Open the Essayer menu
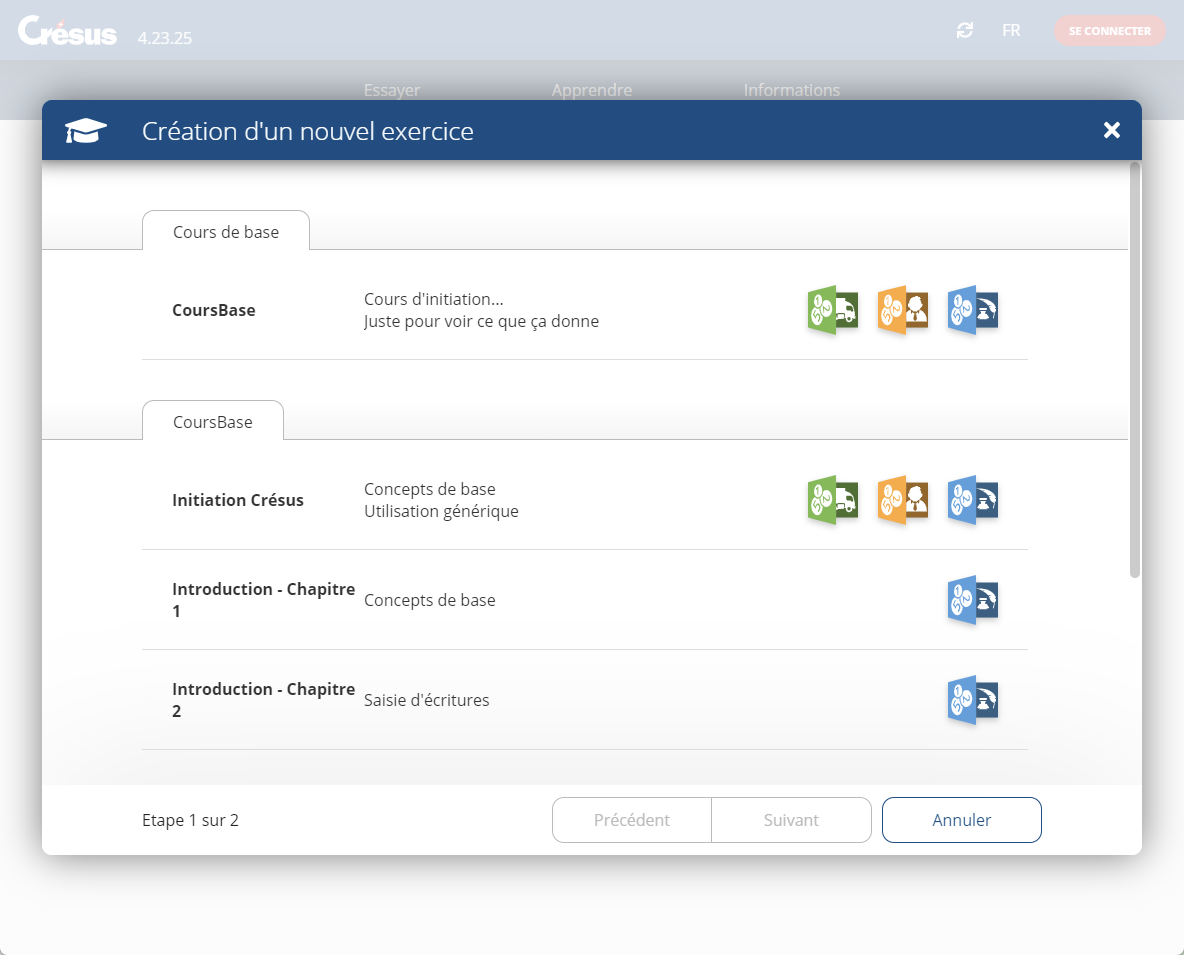Screen dimensions: 1184x955 click(x=392, y=90)
